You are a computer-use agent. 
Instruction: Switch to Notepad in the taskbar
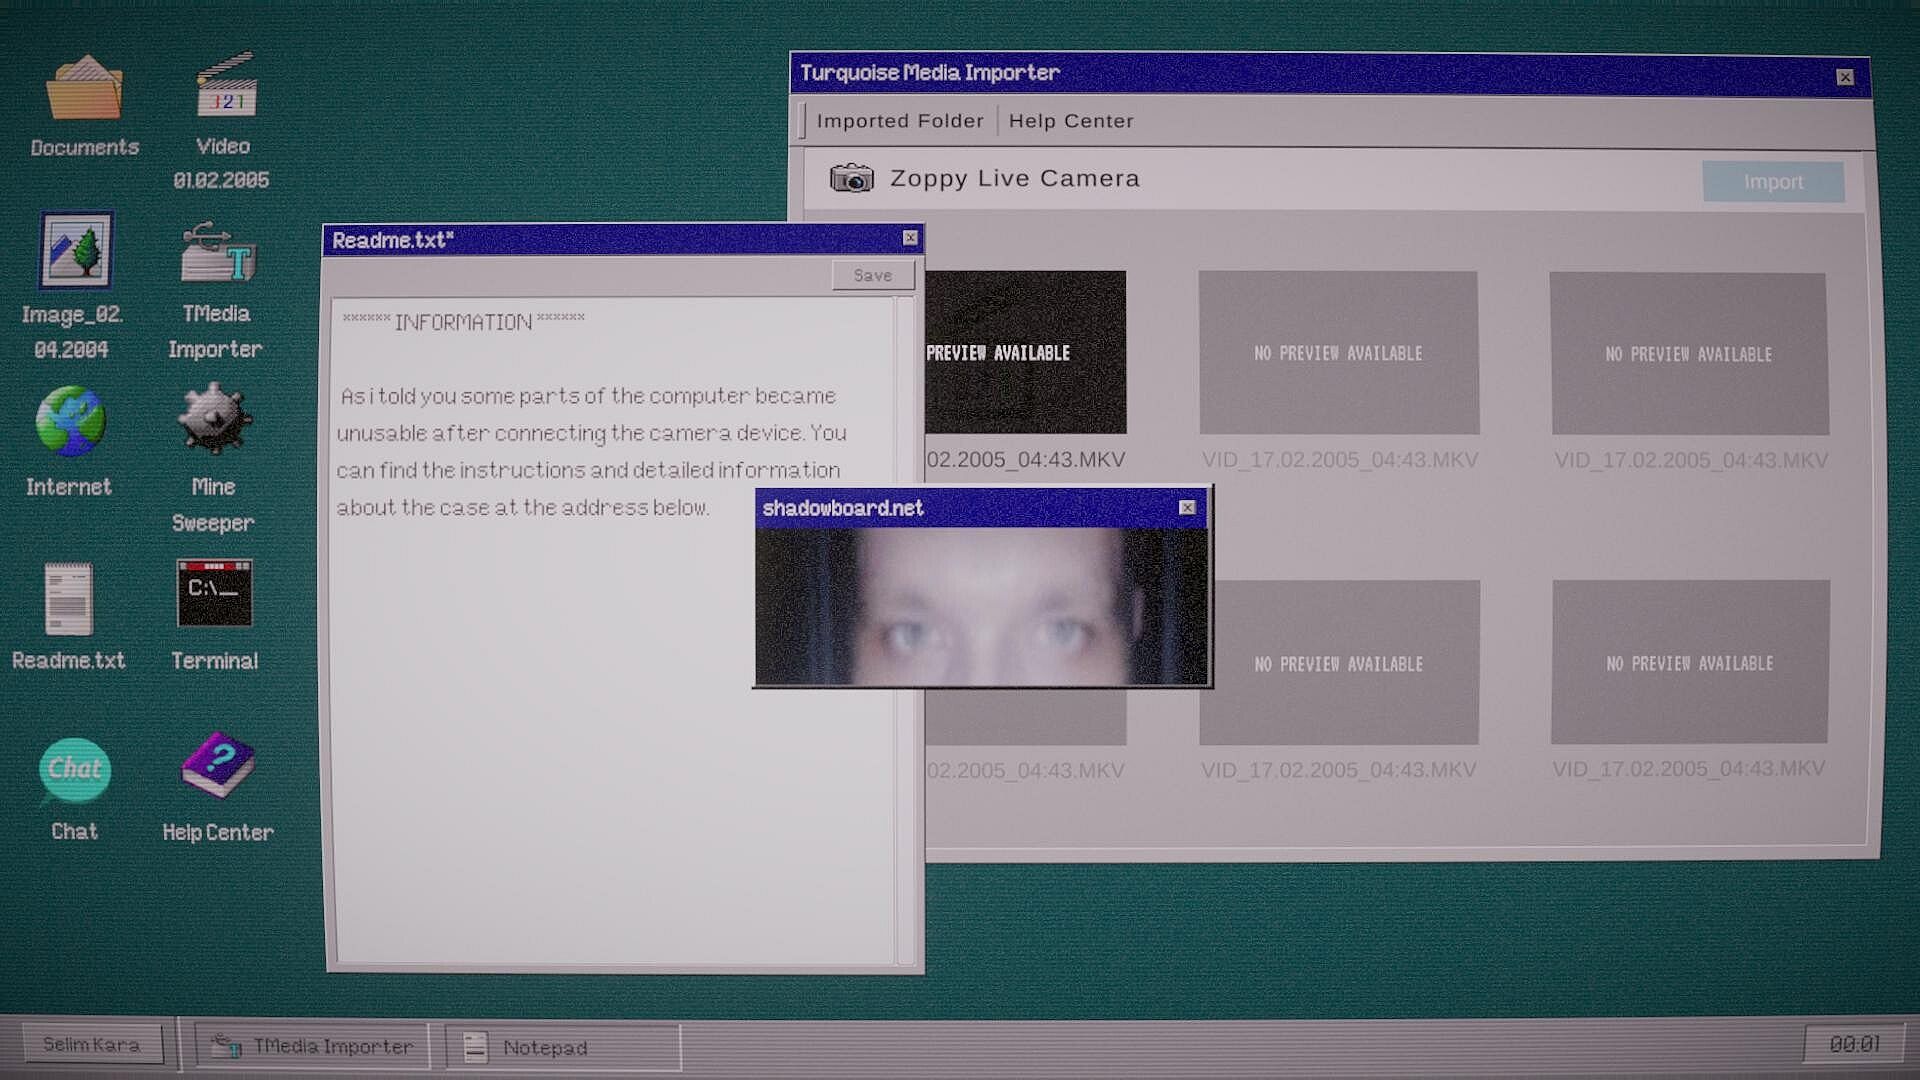pos(563,1048)
